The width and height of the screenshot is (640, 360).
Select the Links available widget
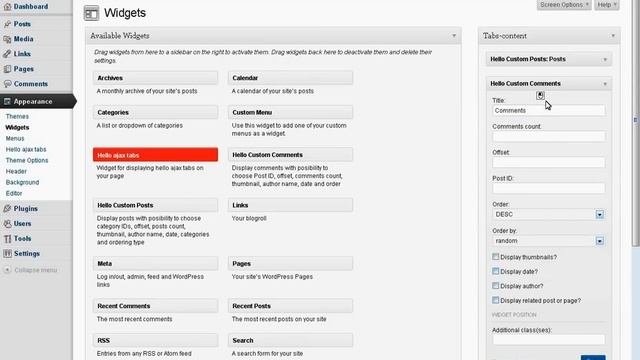point(290,205)
